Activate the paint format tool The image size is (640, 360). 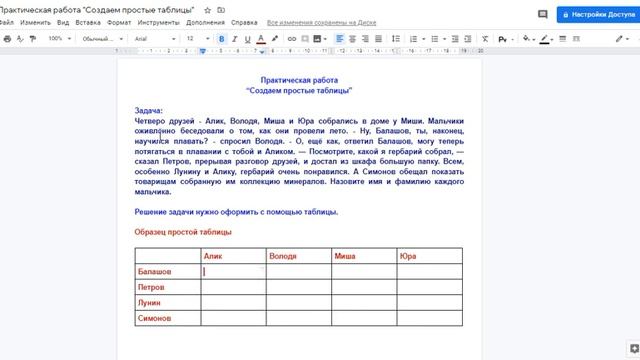coord(33,39)
